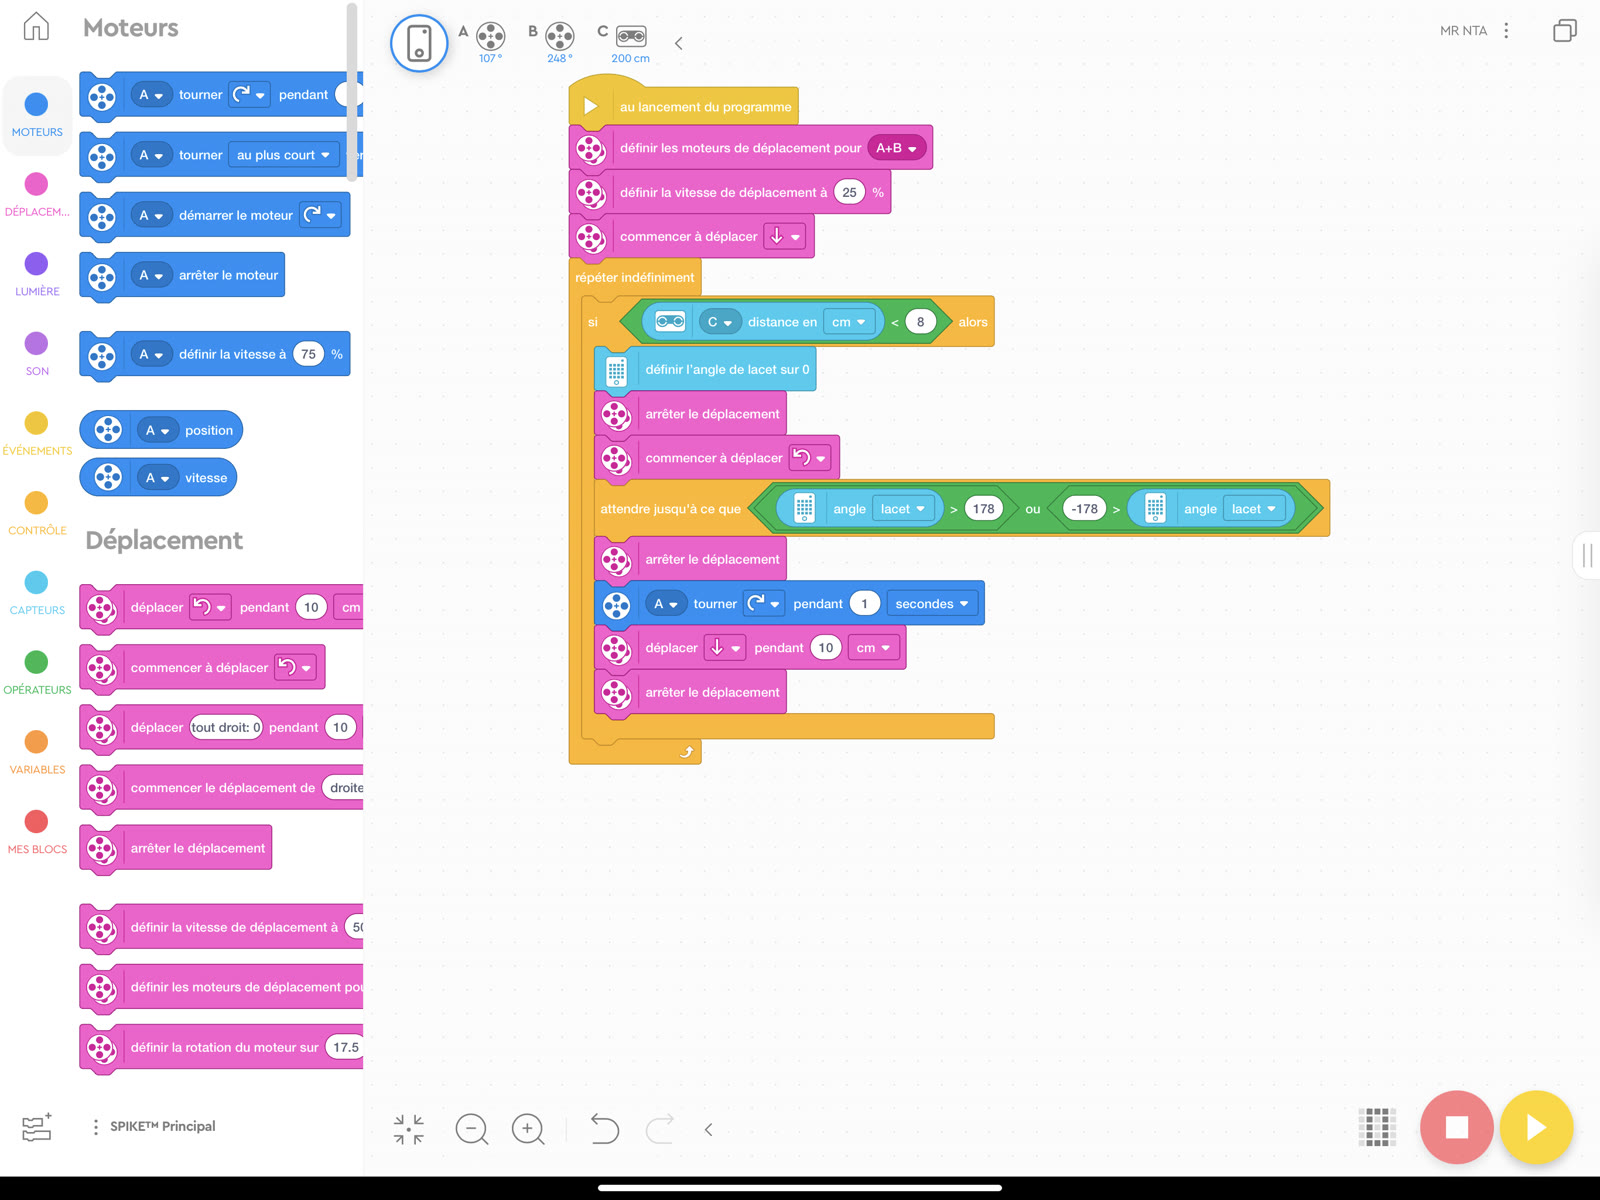
Task: Select the Contrôle block category
Action: coord(37,514)
